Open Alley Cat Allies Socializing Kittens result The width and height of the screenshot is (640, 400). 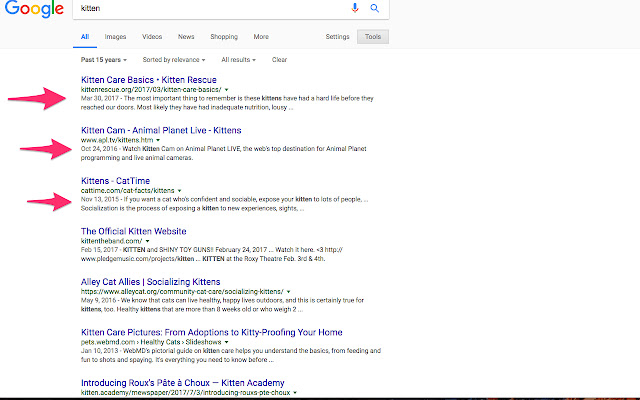(x=150, y=282)
